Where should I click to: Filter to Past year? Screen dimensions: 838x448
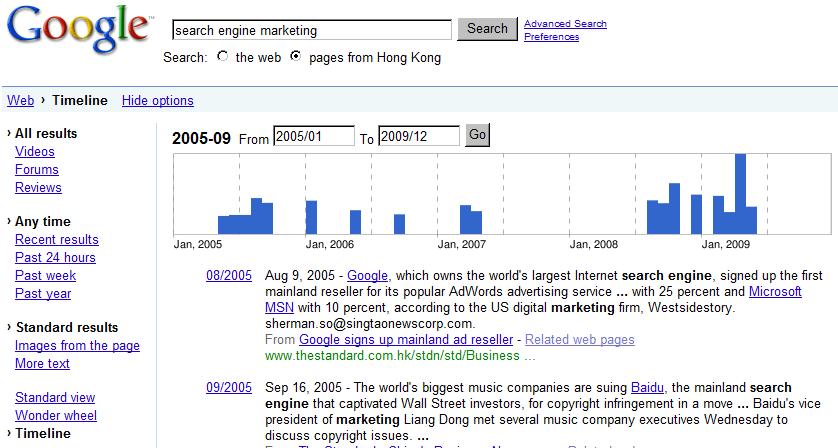tap(43, 293)
